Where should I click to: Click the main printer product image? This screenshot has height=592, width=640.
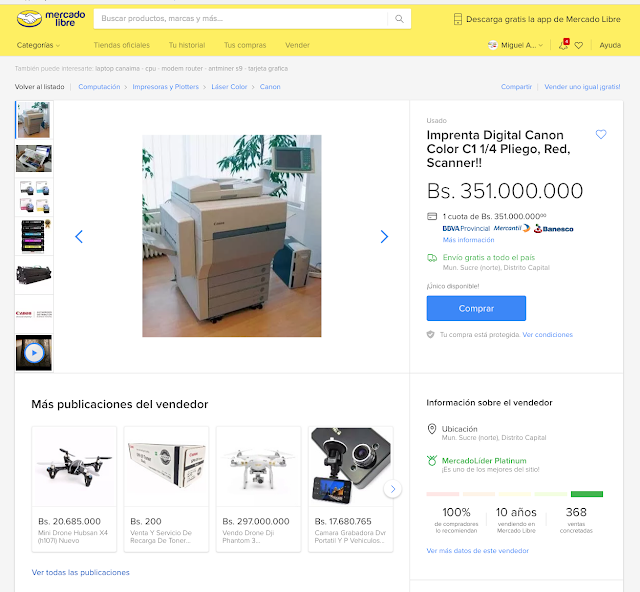[231, 236]
